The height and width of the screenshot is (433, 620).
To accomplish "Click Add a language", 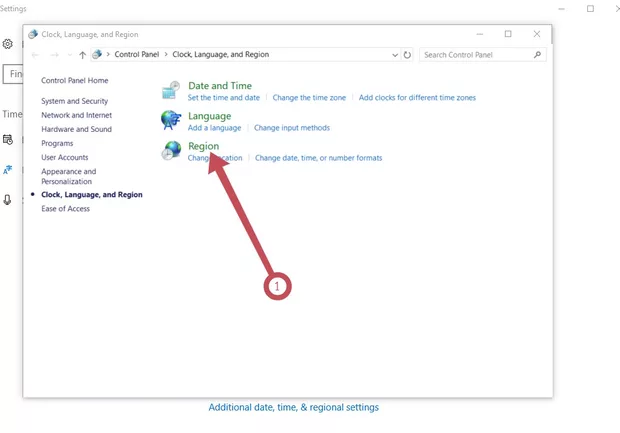I will (214, 128).
